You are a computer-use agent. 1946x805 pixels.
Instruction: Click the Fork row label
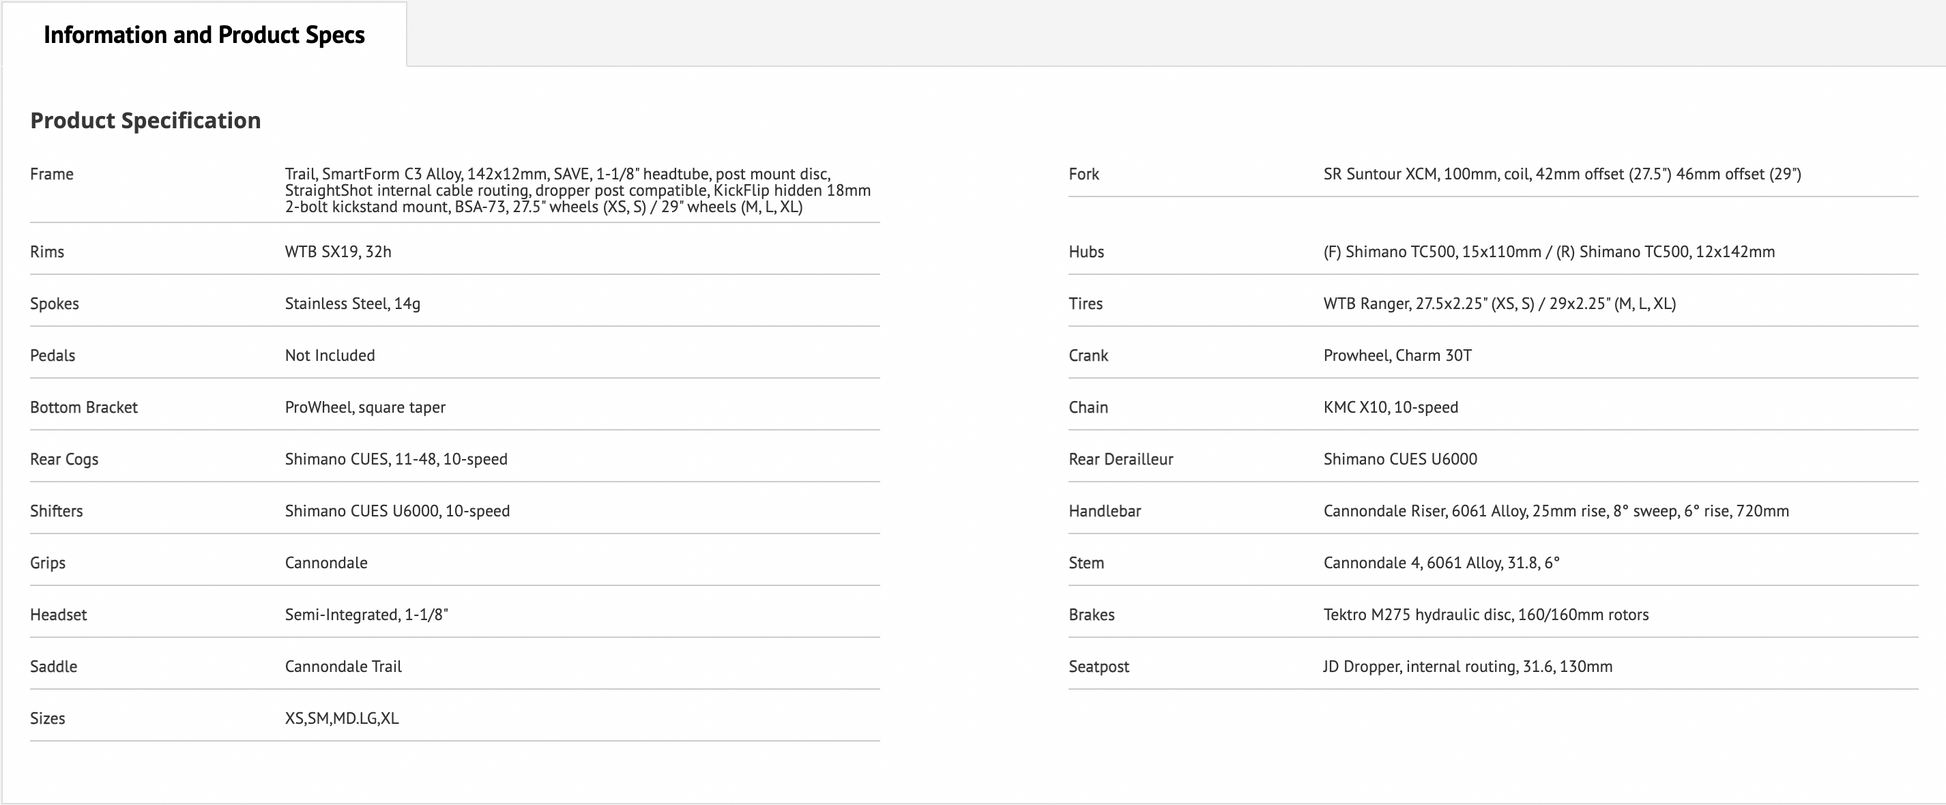coord(1084,174)
